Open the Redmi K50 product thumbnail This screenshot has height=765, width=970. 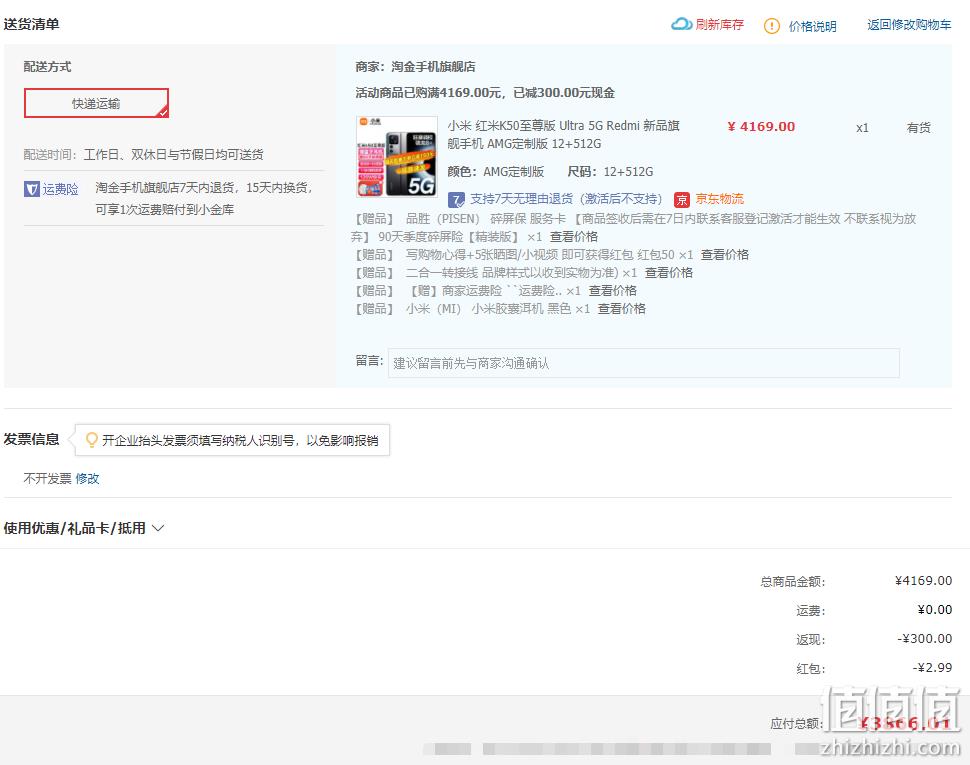point(397,156)
